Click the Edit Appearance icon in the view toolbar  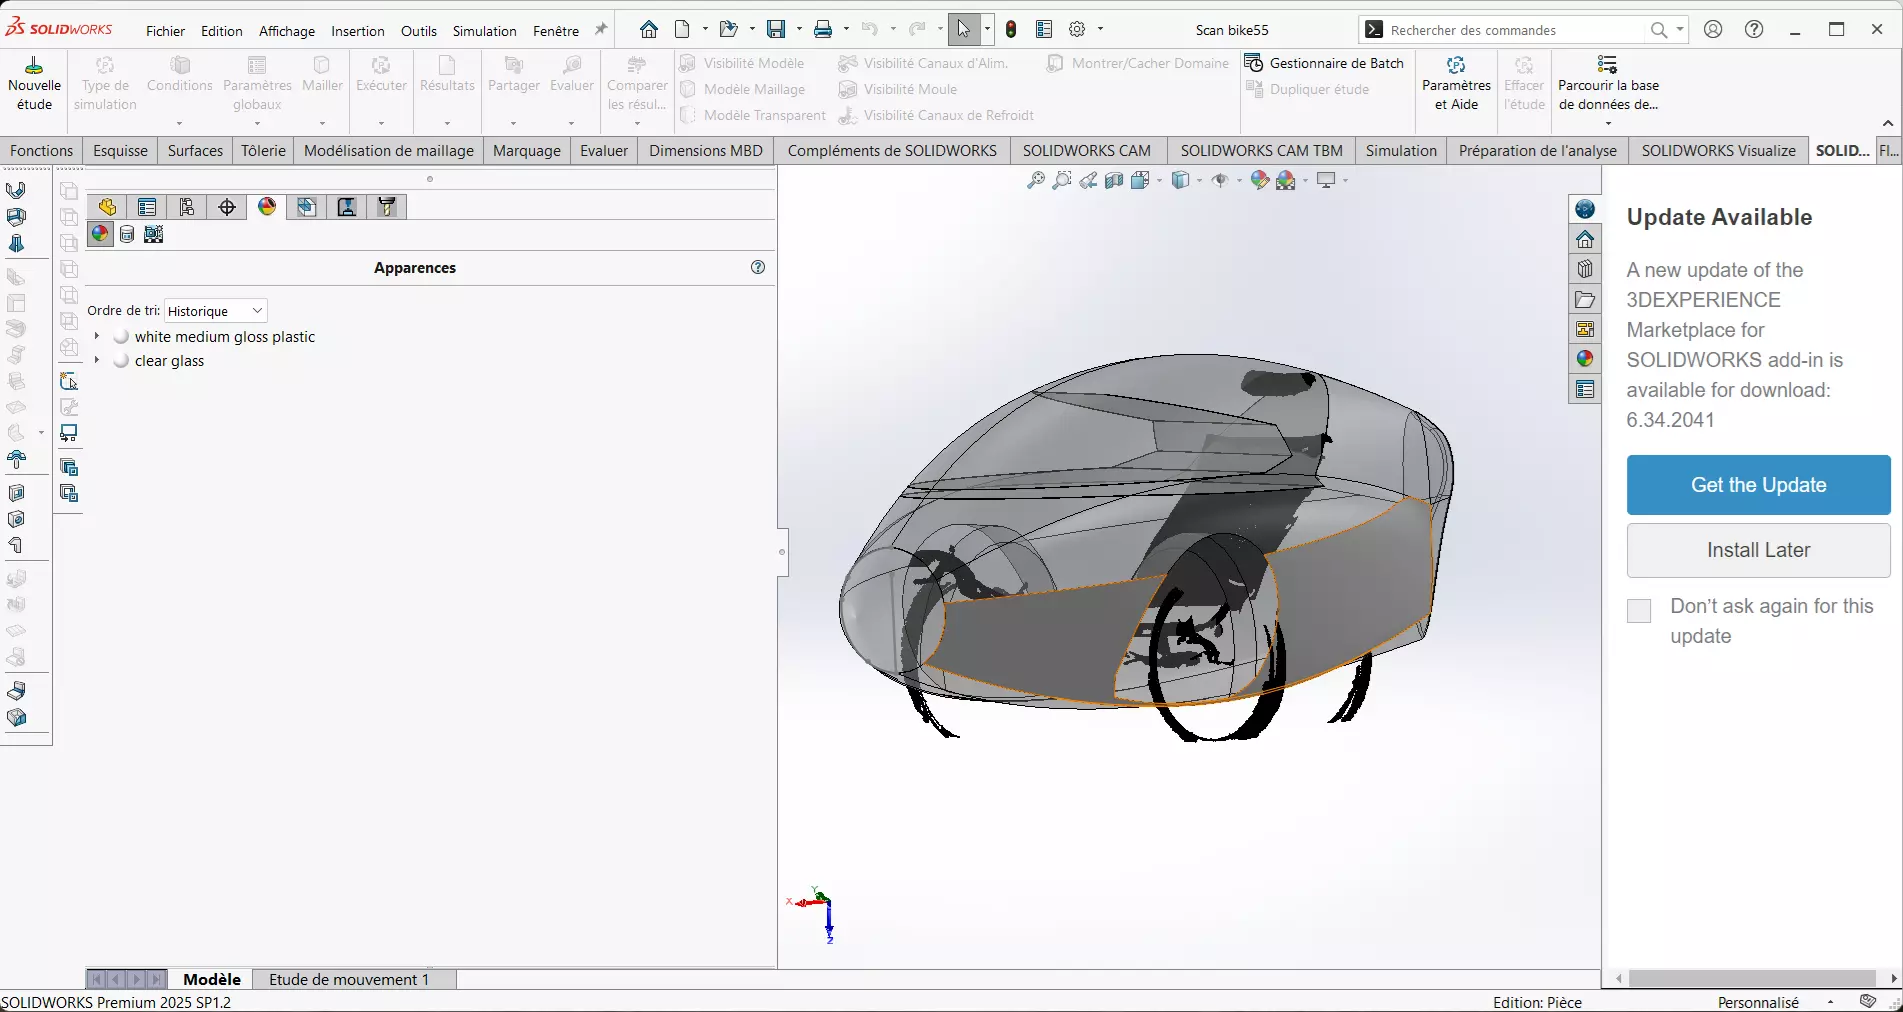point(1260,180)
